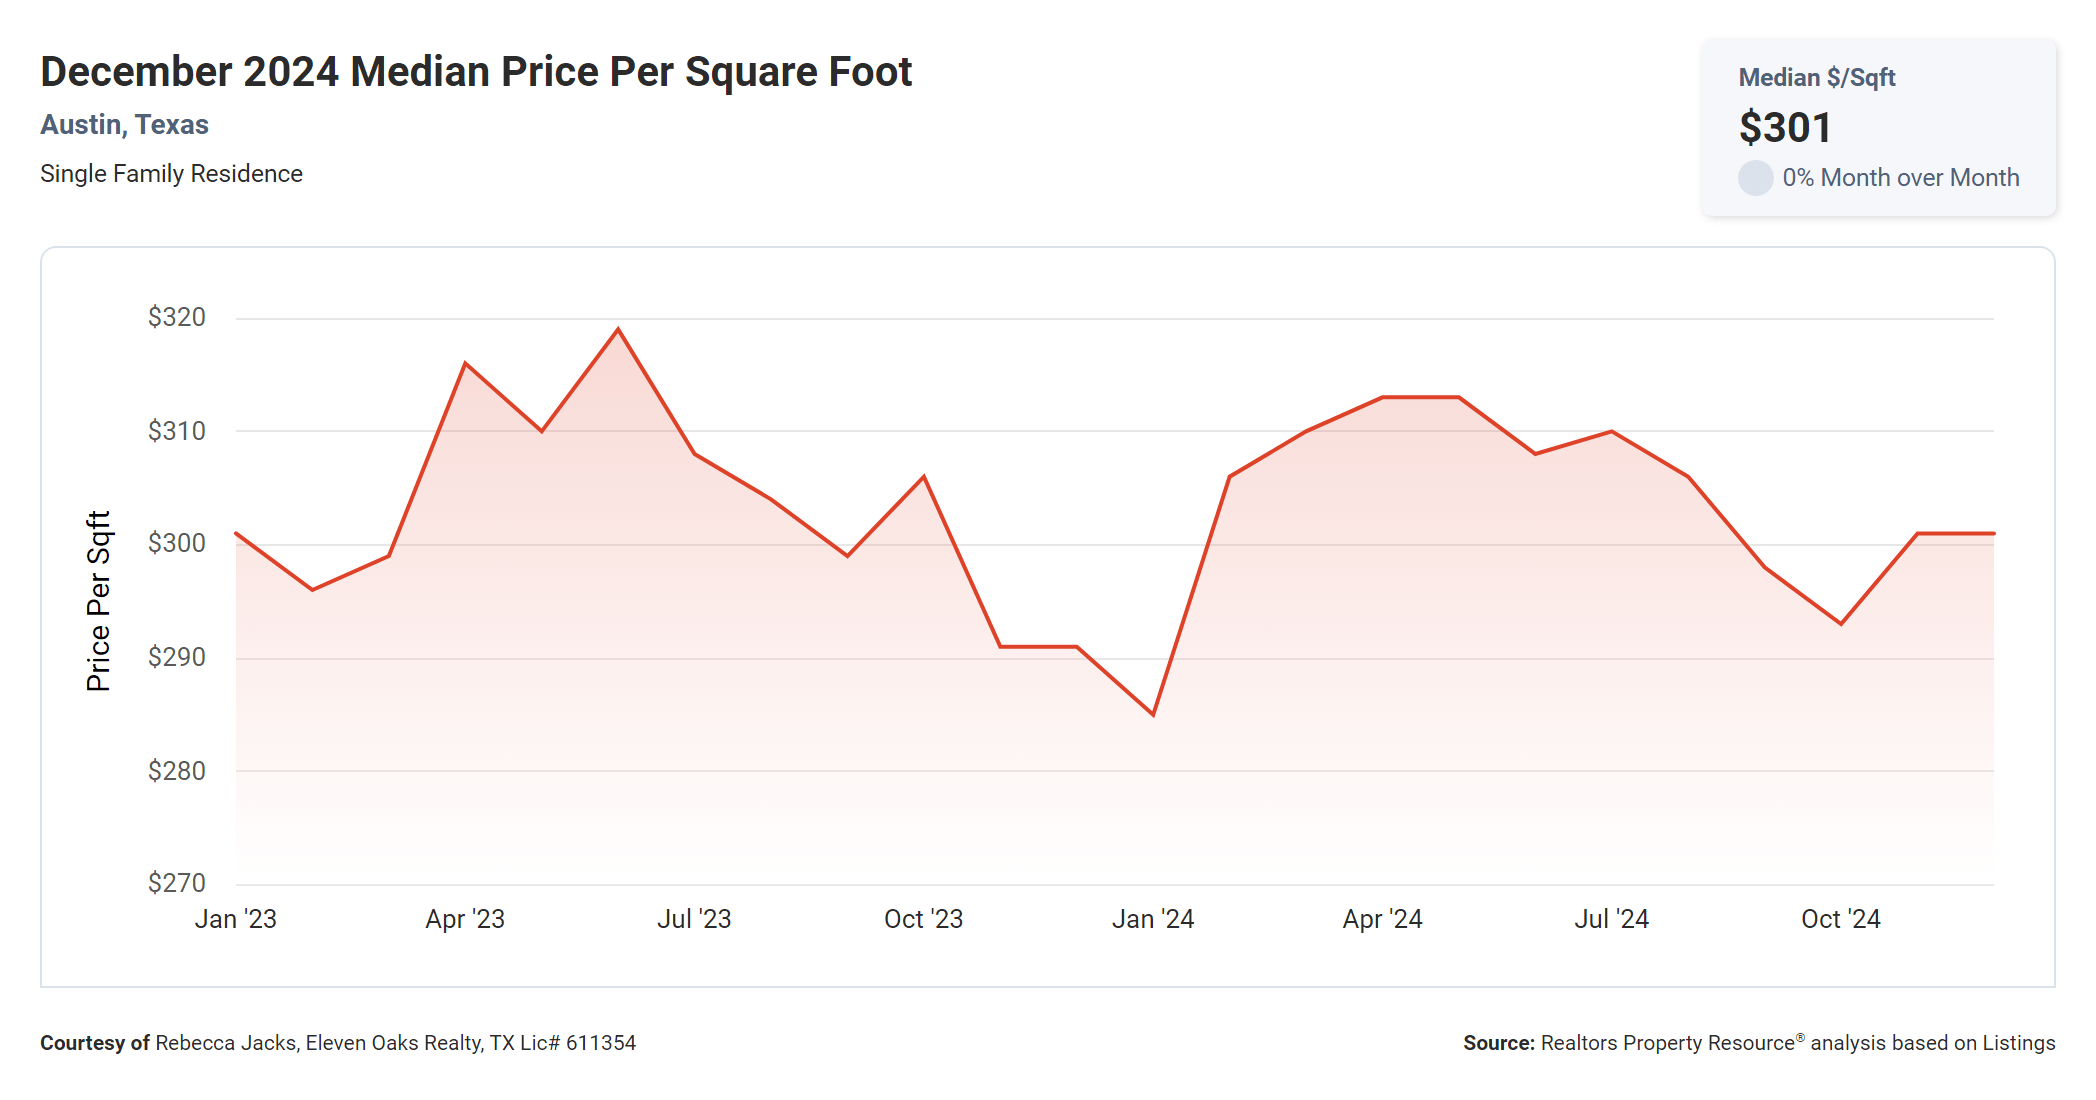2096x1100 pixels.
Task: Click the 0% Month over Month text
Action: coord(1900,178)
